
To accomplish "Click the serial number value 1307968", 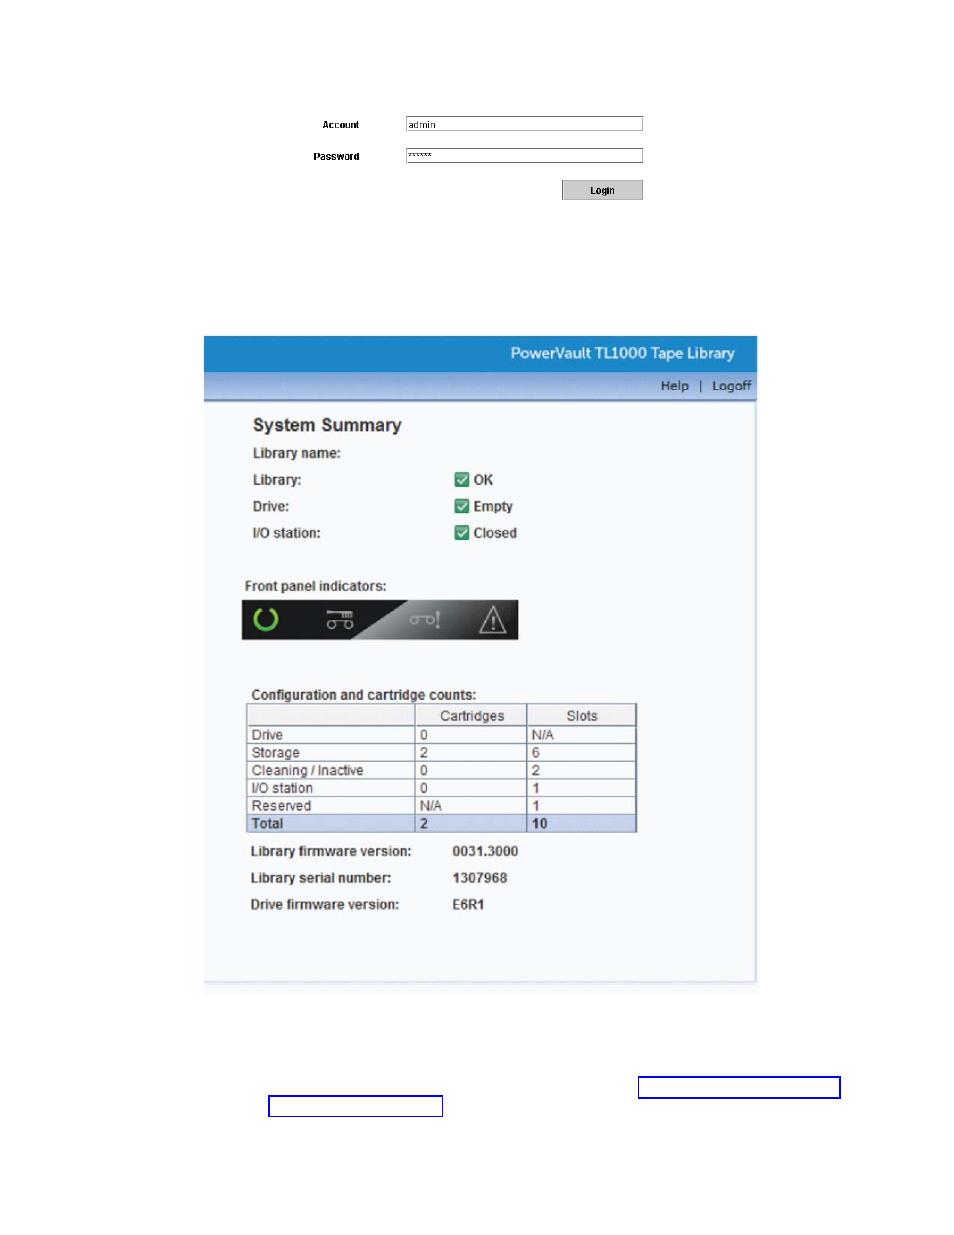I will (x=480, y=878).
